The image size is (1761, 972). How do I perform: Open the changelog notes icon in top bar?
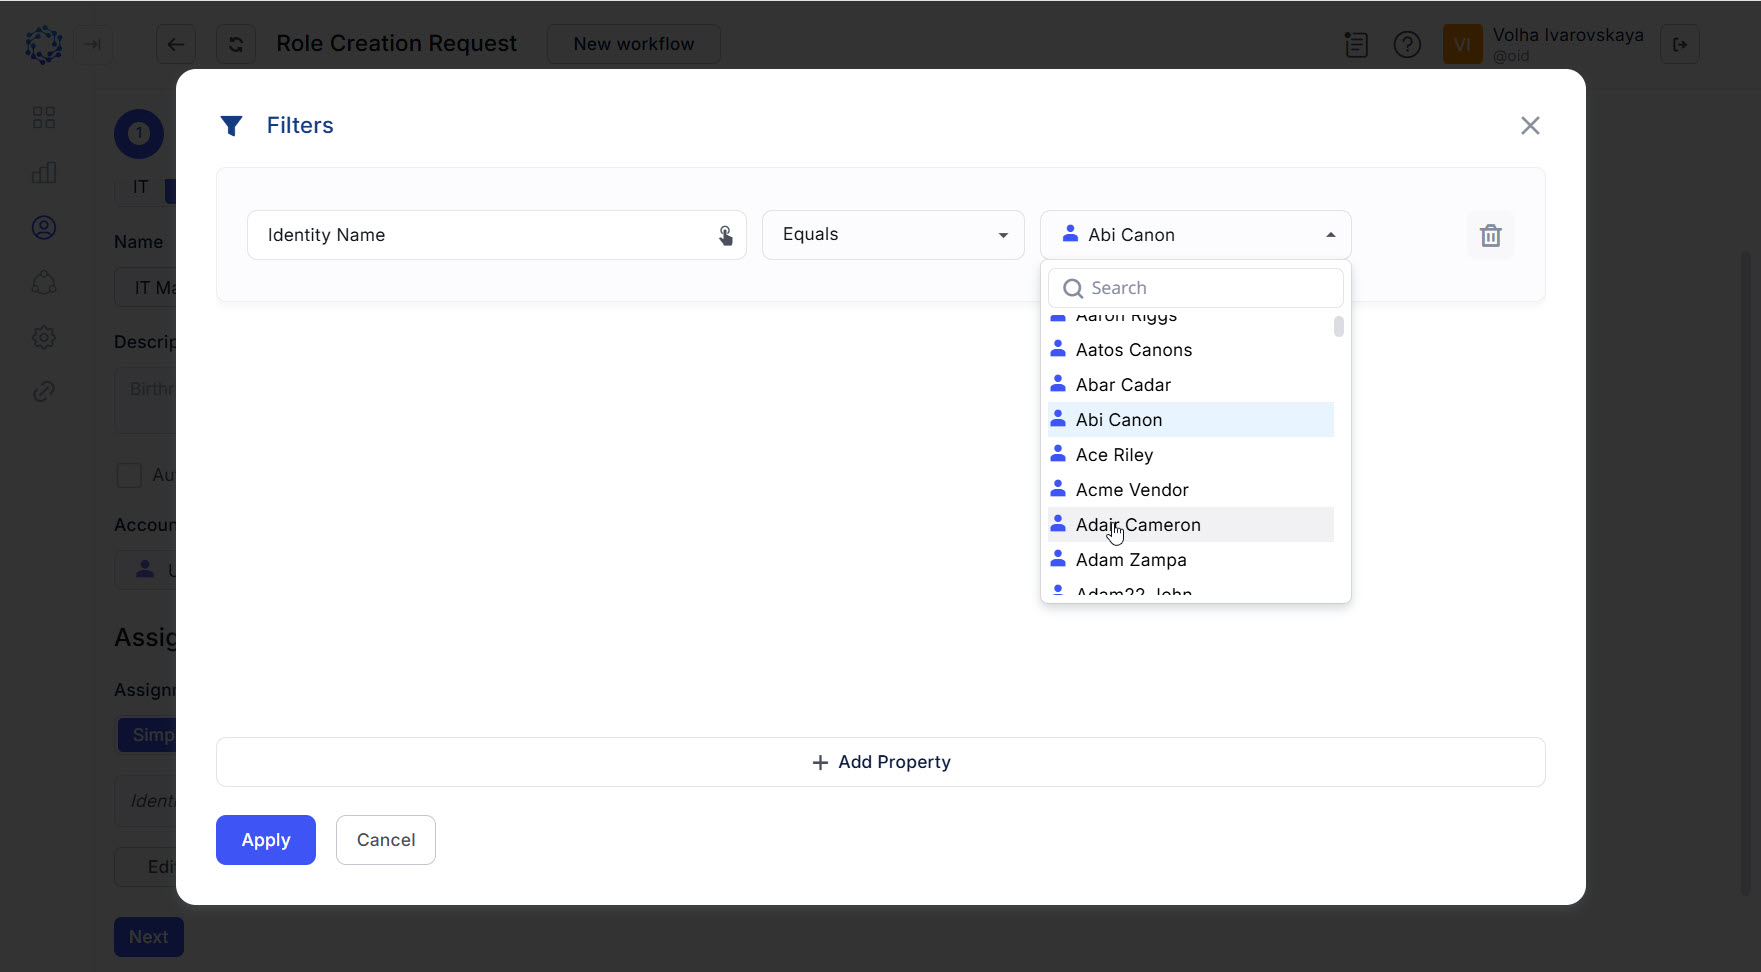pos(1356,44)
